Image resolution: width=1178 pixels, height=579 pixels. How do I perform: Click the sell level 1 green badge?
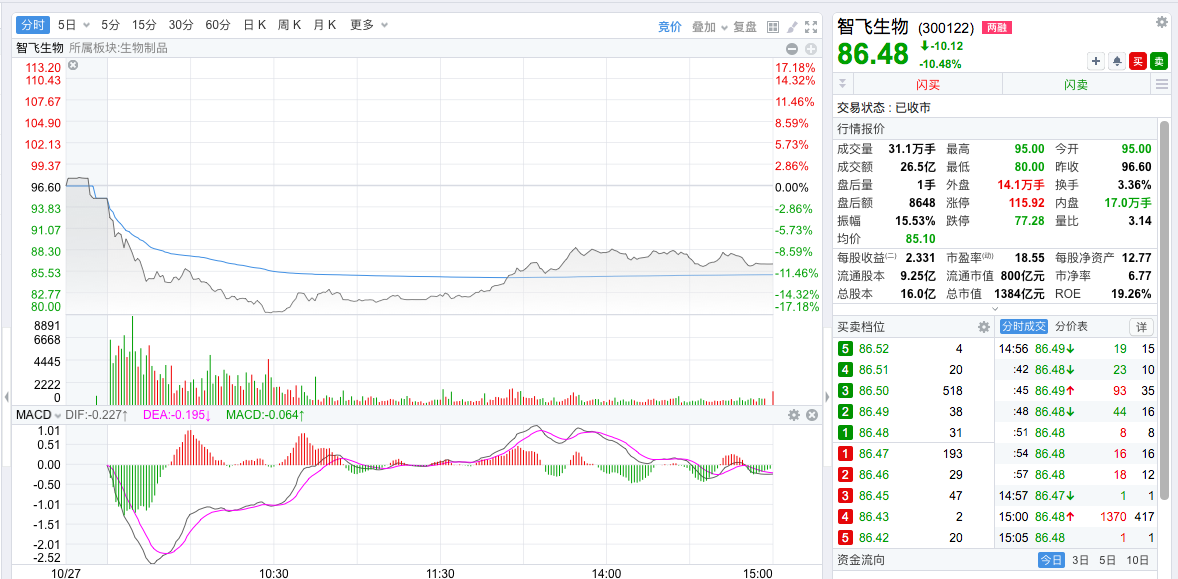tap(845, 432)
